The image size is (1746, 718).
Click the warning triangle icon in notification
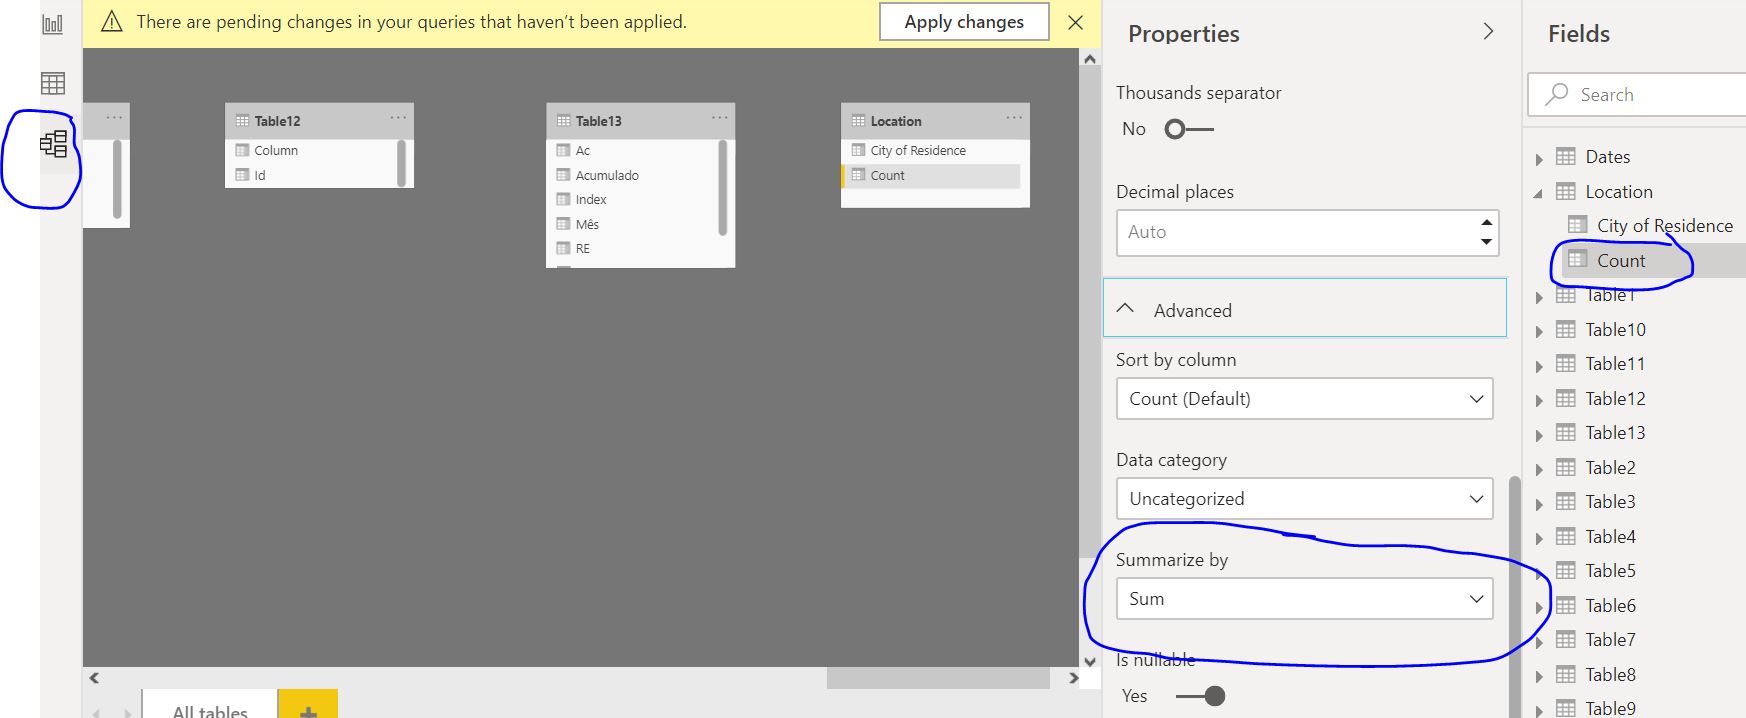112,22
